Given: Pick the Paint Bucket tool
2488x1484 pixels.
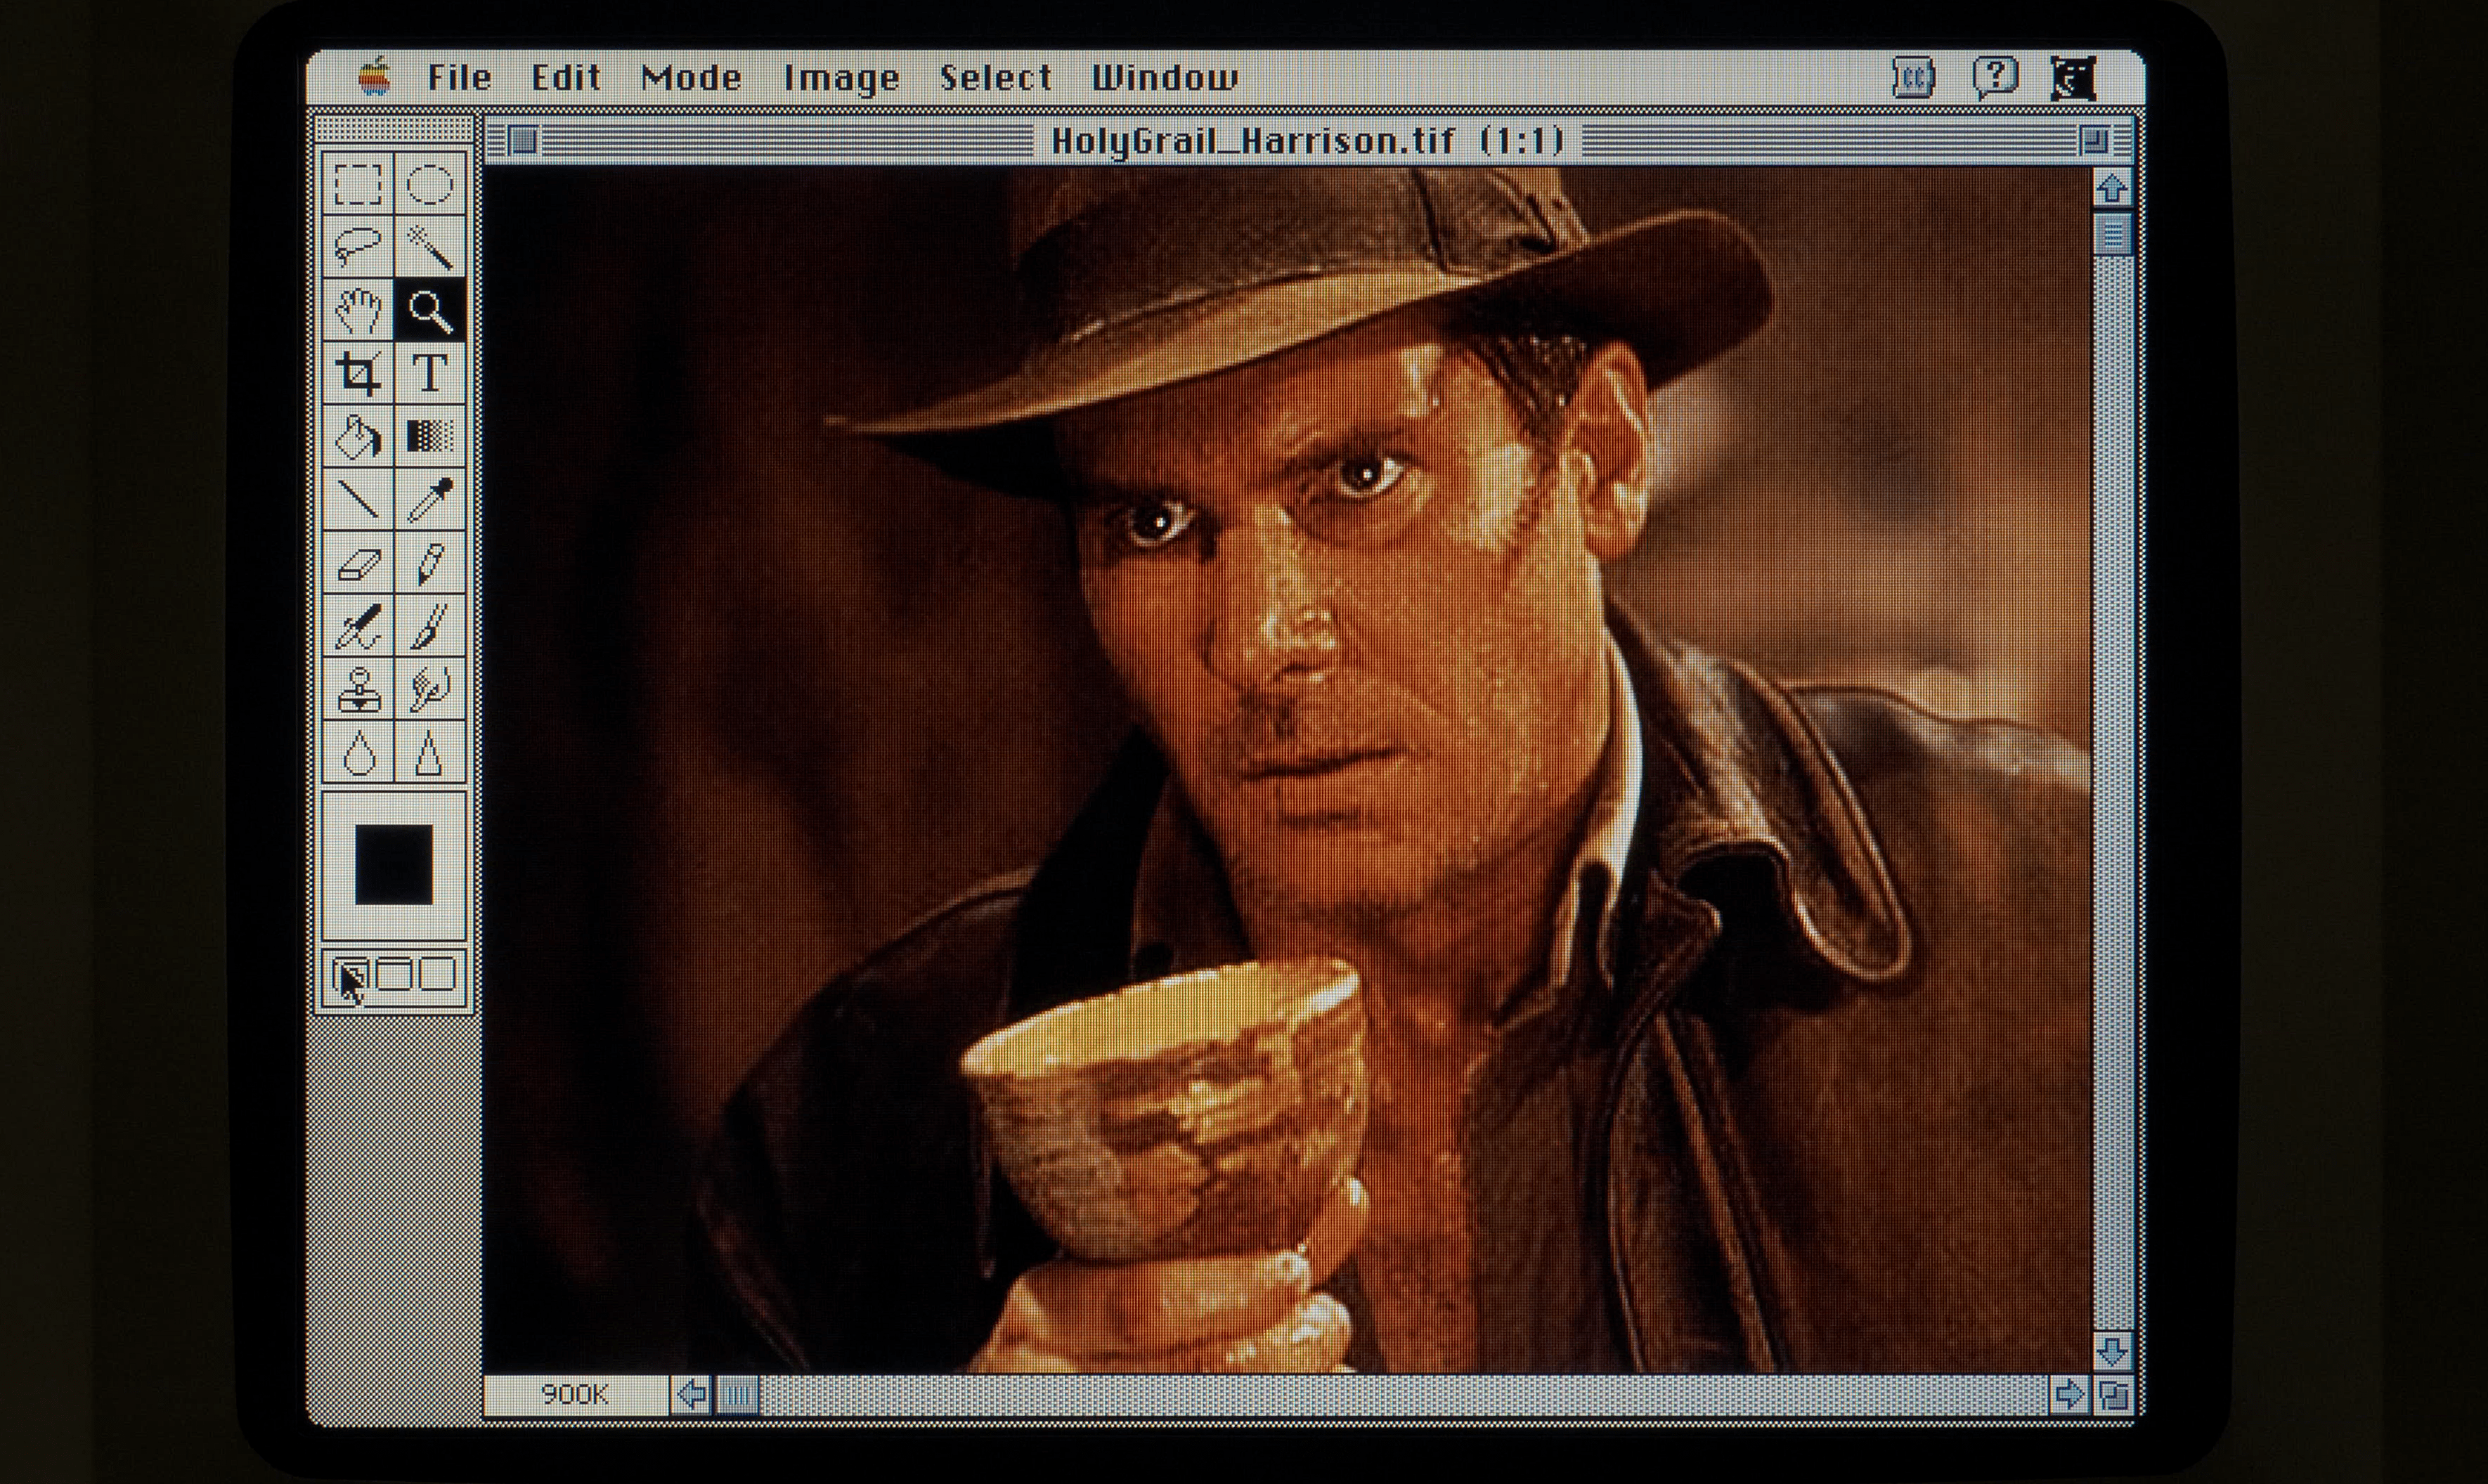Looking at the screenshot, I should [x=358, y=436].
